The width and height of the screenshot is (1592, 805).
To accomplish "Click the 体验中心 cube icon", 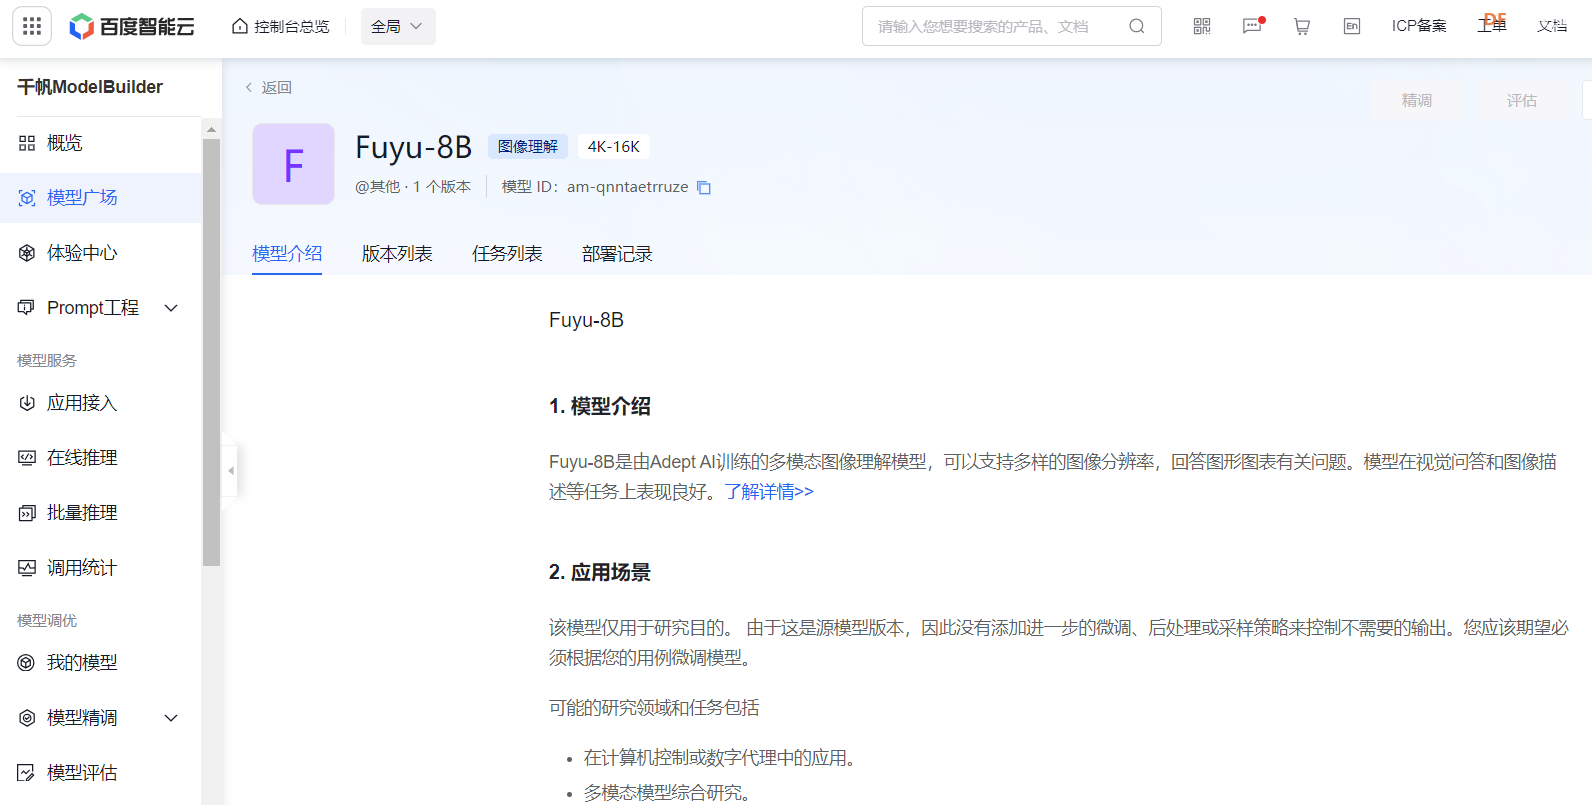I will pyautogui.click(x=27, y=253).
